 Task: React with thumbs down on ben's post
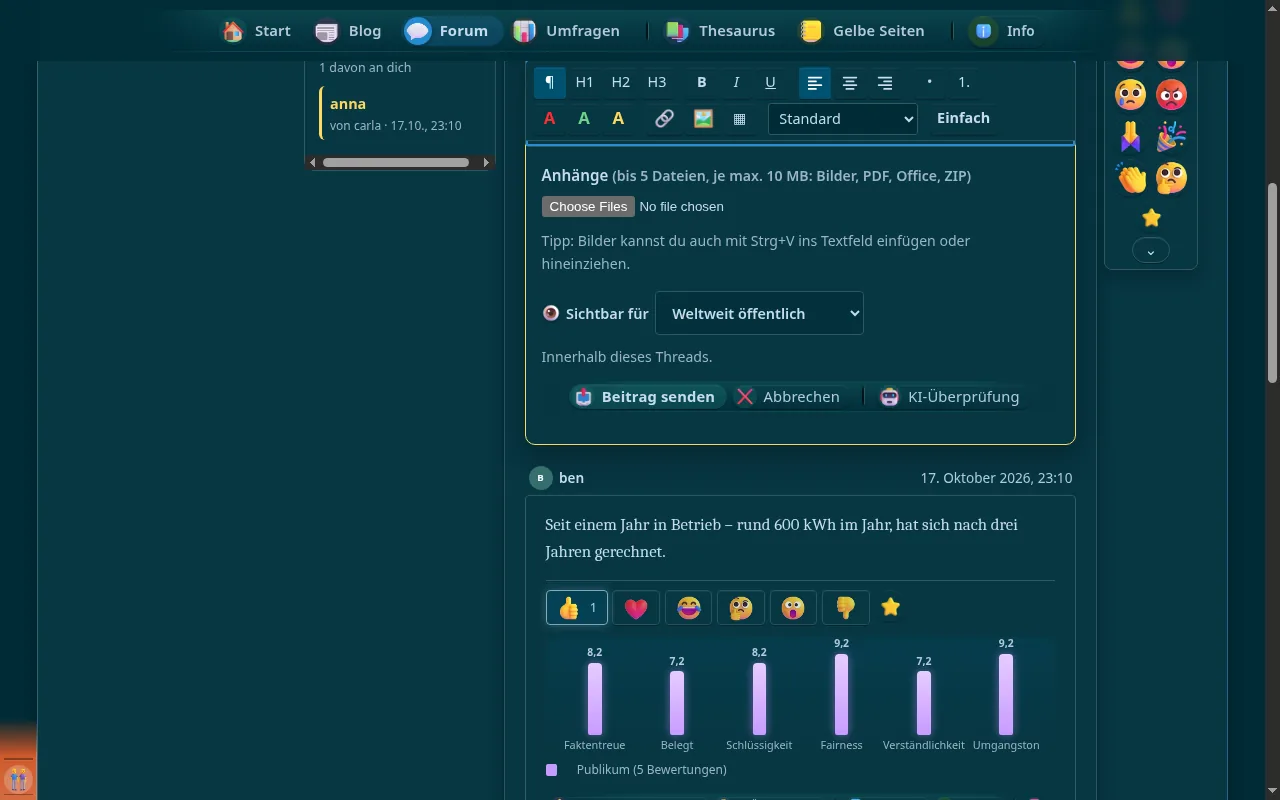coord(845,607)
